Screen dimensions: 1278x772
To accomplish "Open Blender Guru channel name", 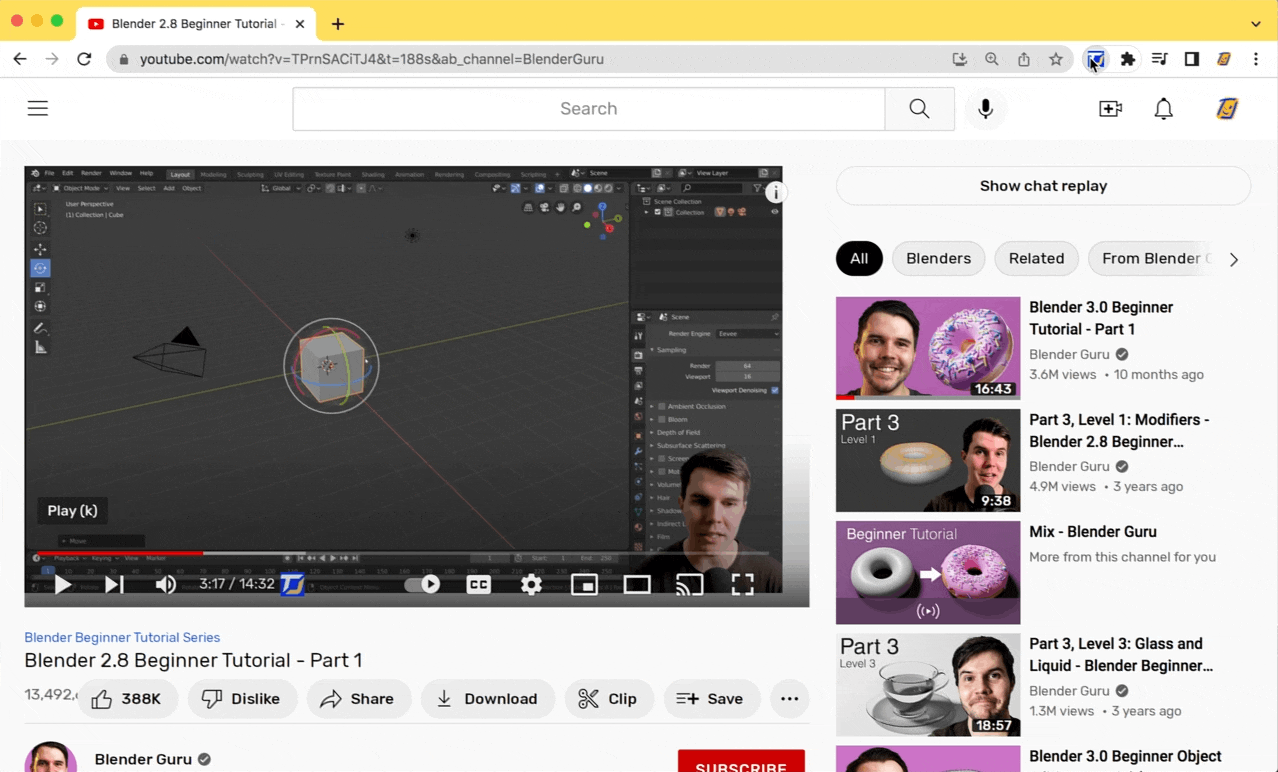I will coord(143,759).
